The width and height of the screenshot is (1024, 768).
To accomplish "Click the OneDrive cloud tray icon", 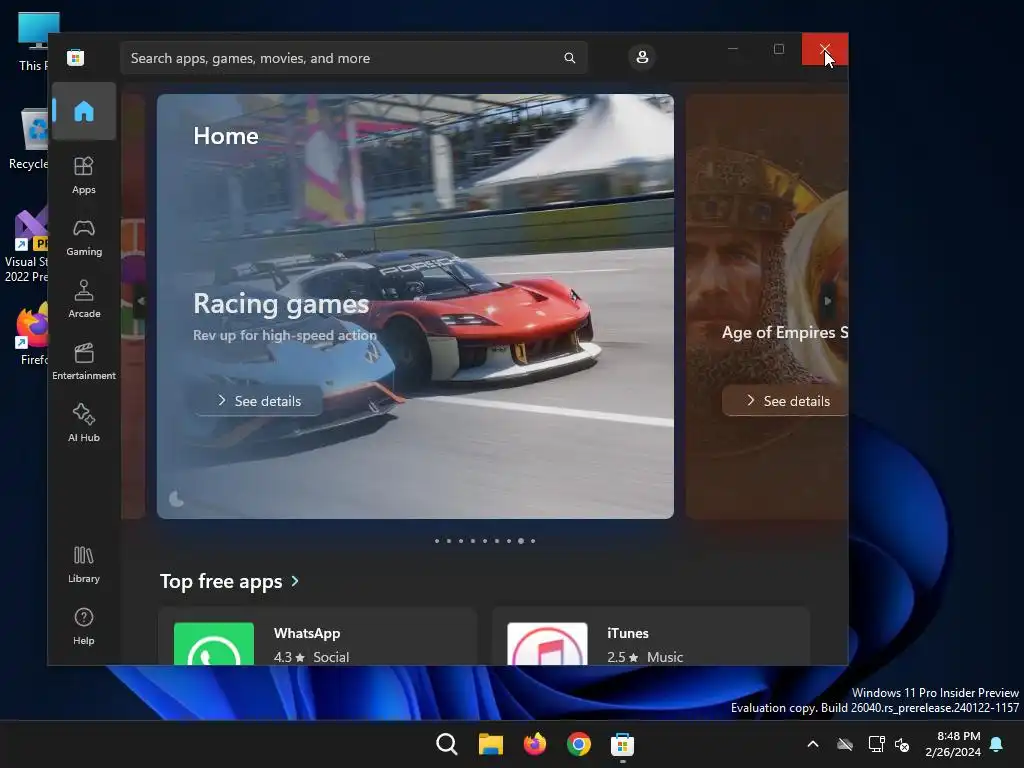I will pyautogui.click(x=845, y=744).
